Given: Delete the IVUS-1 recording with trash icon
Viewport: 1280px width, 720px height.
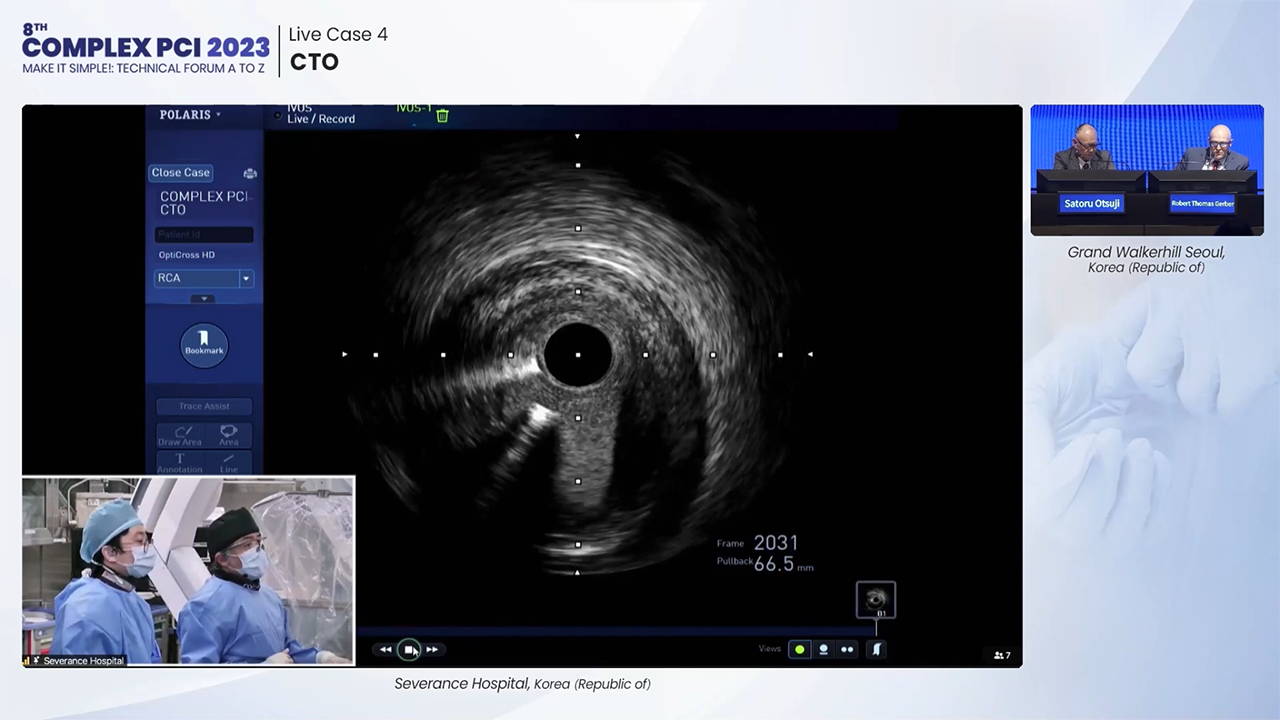Looking at the screenshot, I should [442, 116].
